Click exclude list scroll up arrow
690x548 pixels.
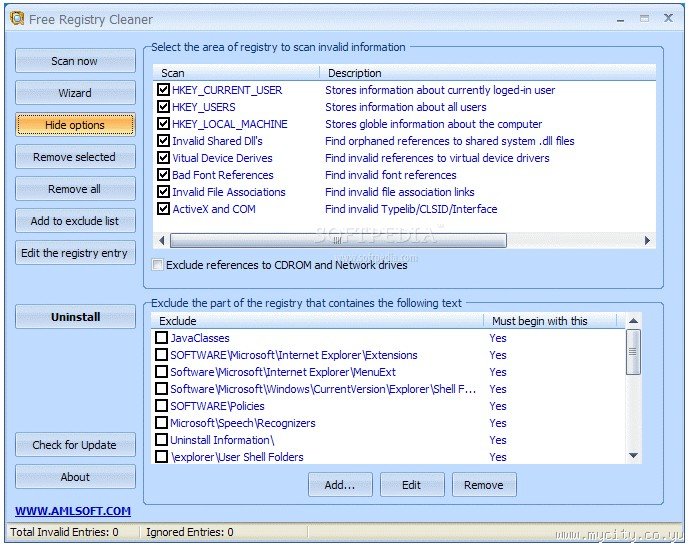(x=633, y=321)
